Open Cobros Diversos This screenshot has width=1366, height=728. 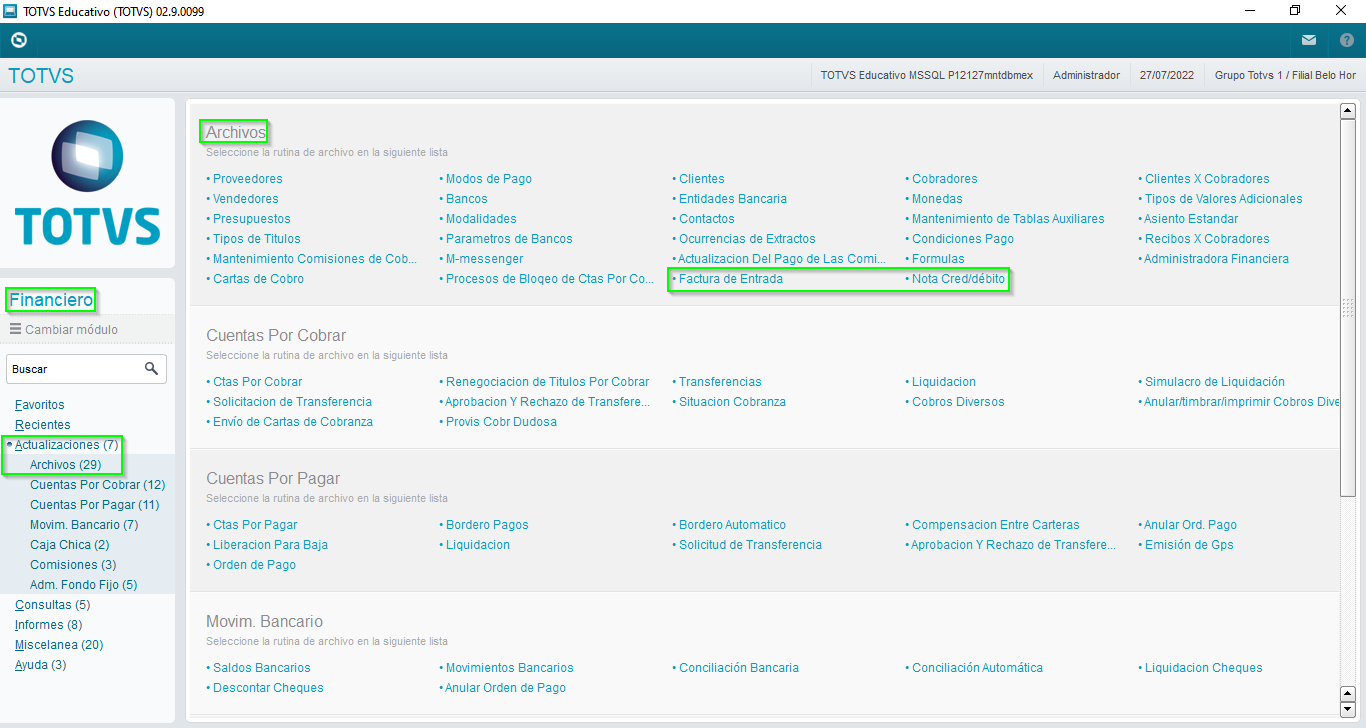[x=958, y=402]
